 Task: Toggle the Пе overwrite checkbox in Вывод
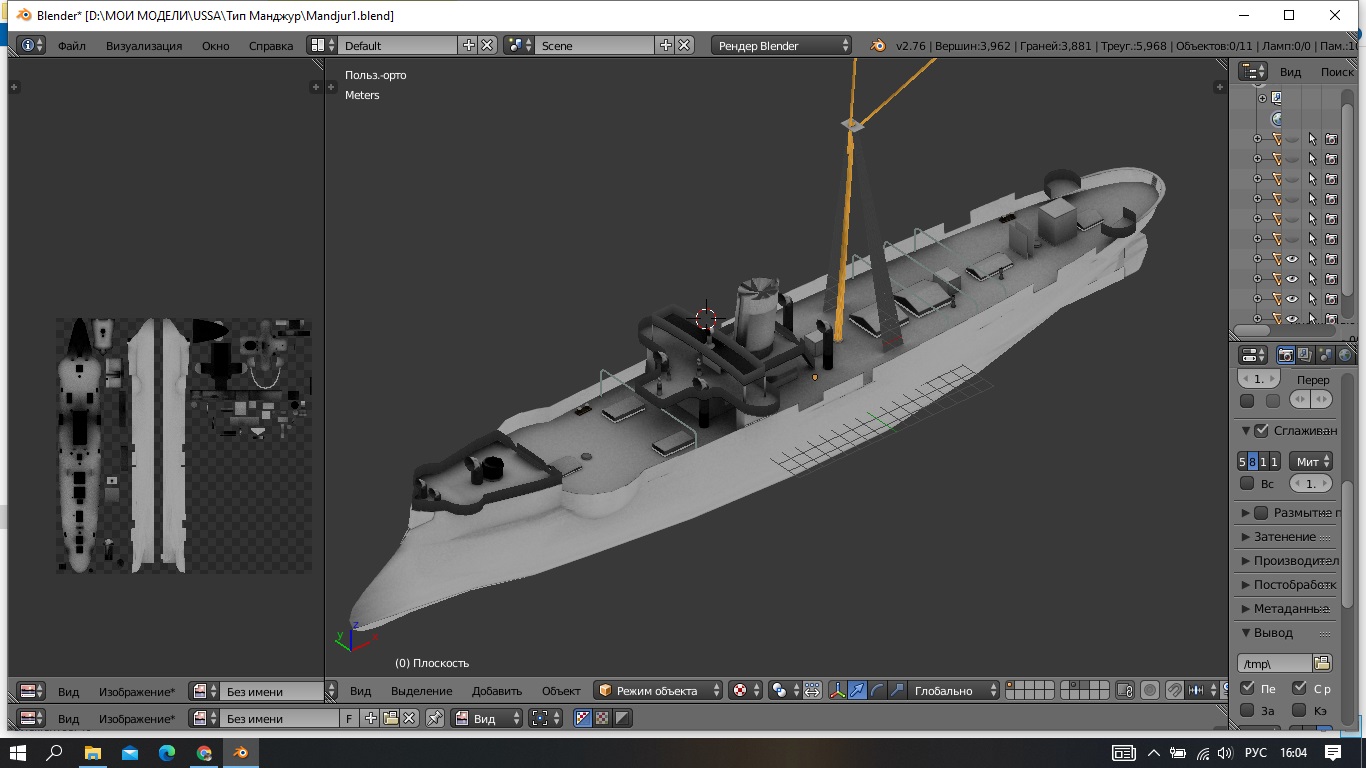coord(1247,688)
